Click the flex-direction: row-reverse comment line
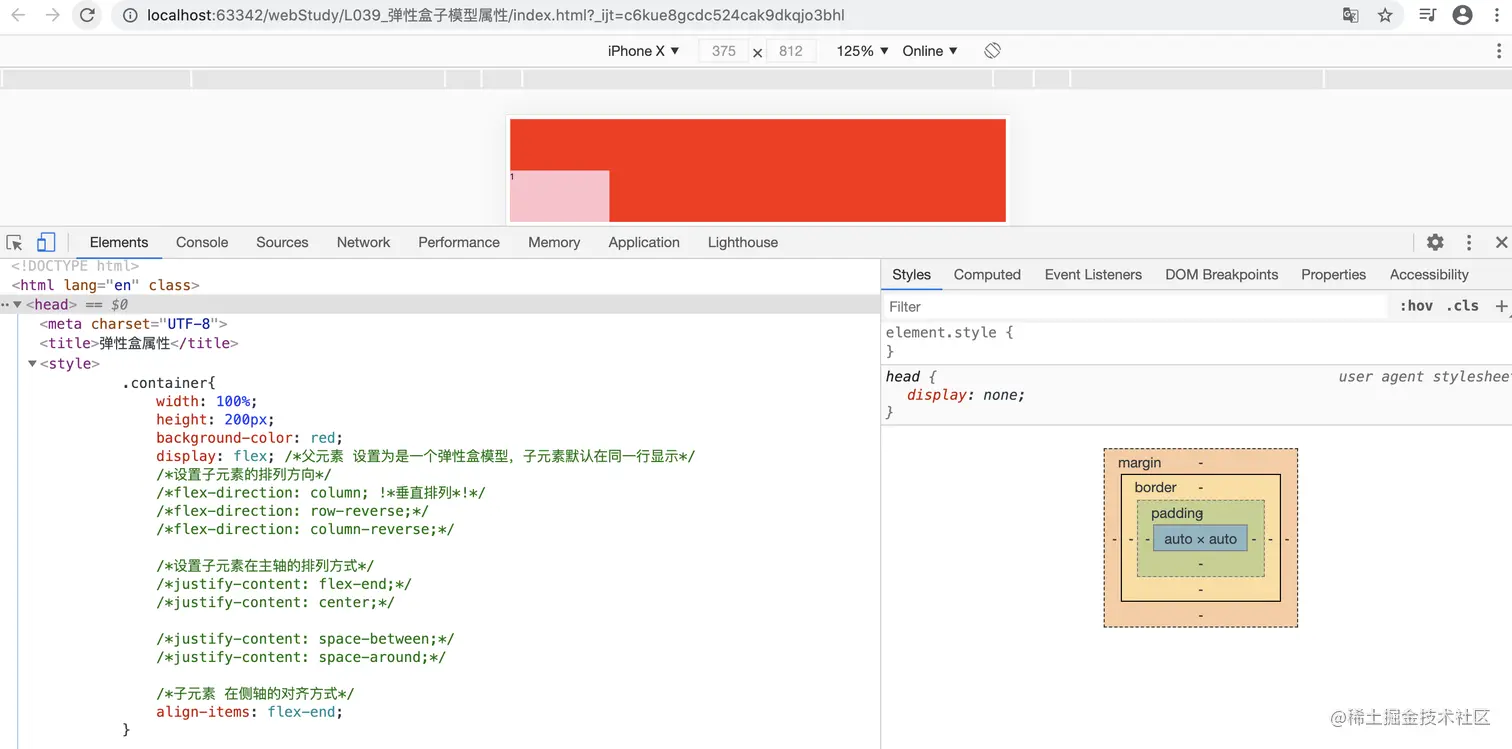This screenshot has width=1512, height=749. (x=292, y=511)
